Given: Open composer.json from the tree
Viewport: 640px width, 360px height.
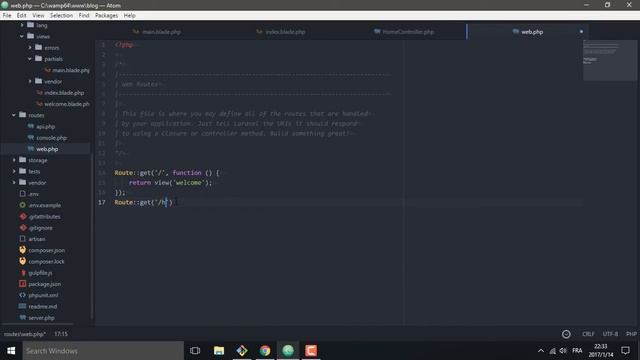Looking at the screenshot, I should tap(47, 250).
